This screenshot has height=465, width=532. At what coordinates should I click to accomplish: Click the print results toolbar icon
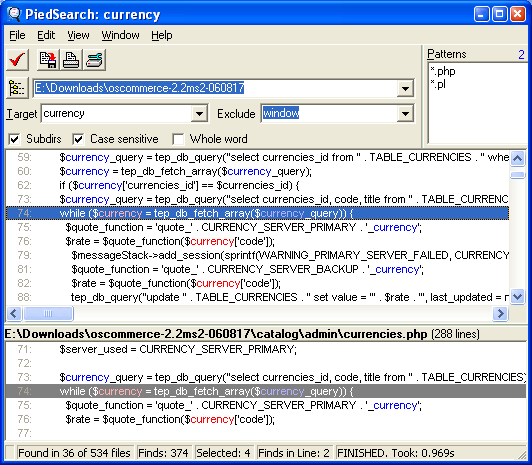coord(71,60)
